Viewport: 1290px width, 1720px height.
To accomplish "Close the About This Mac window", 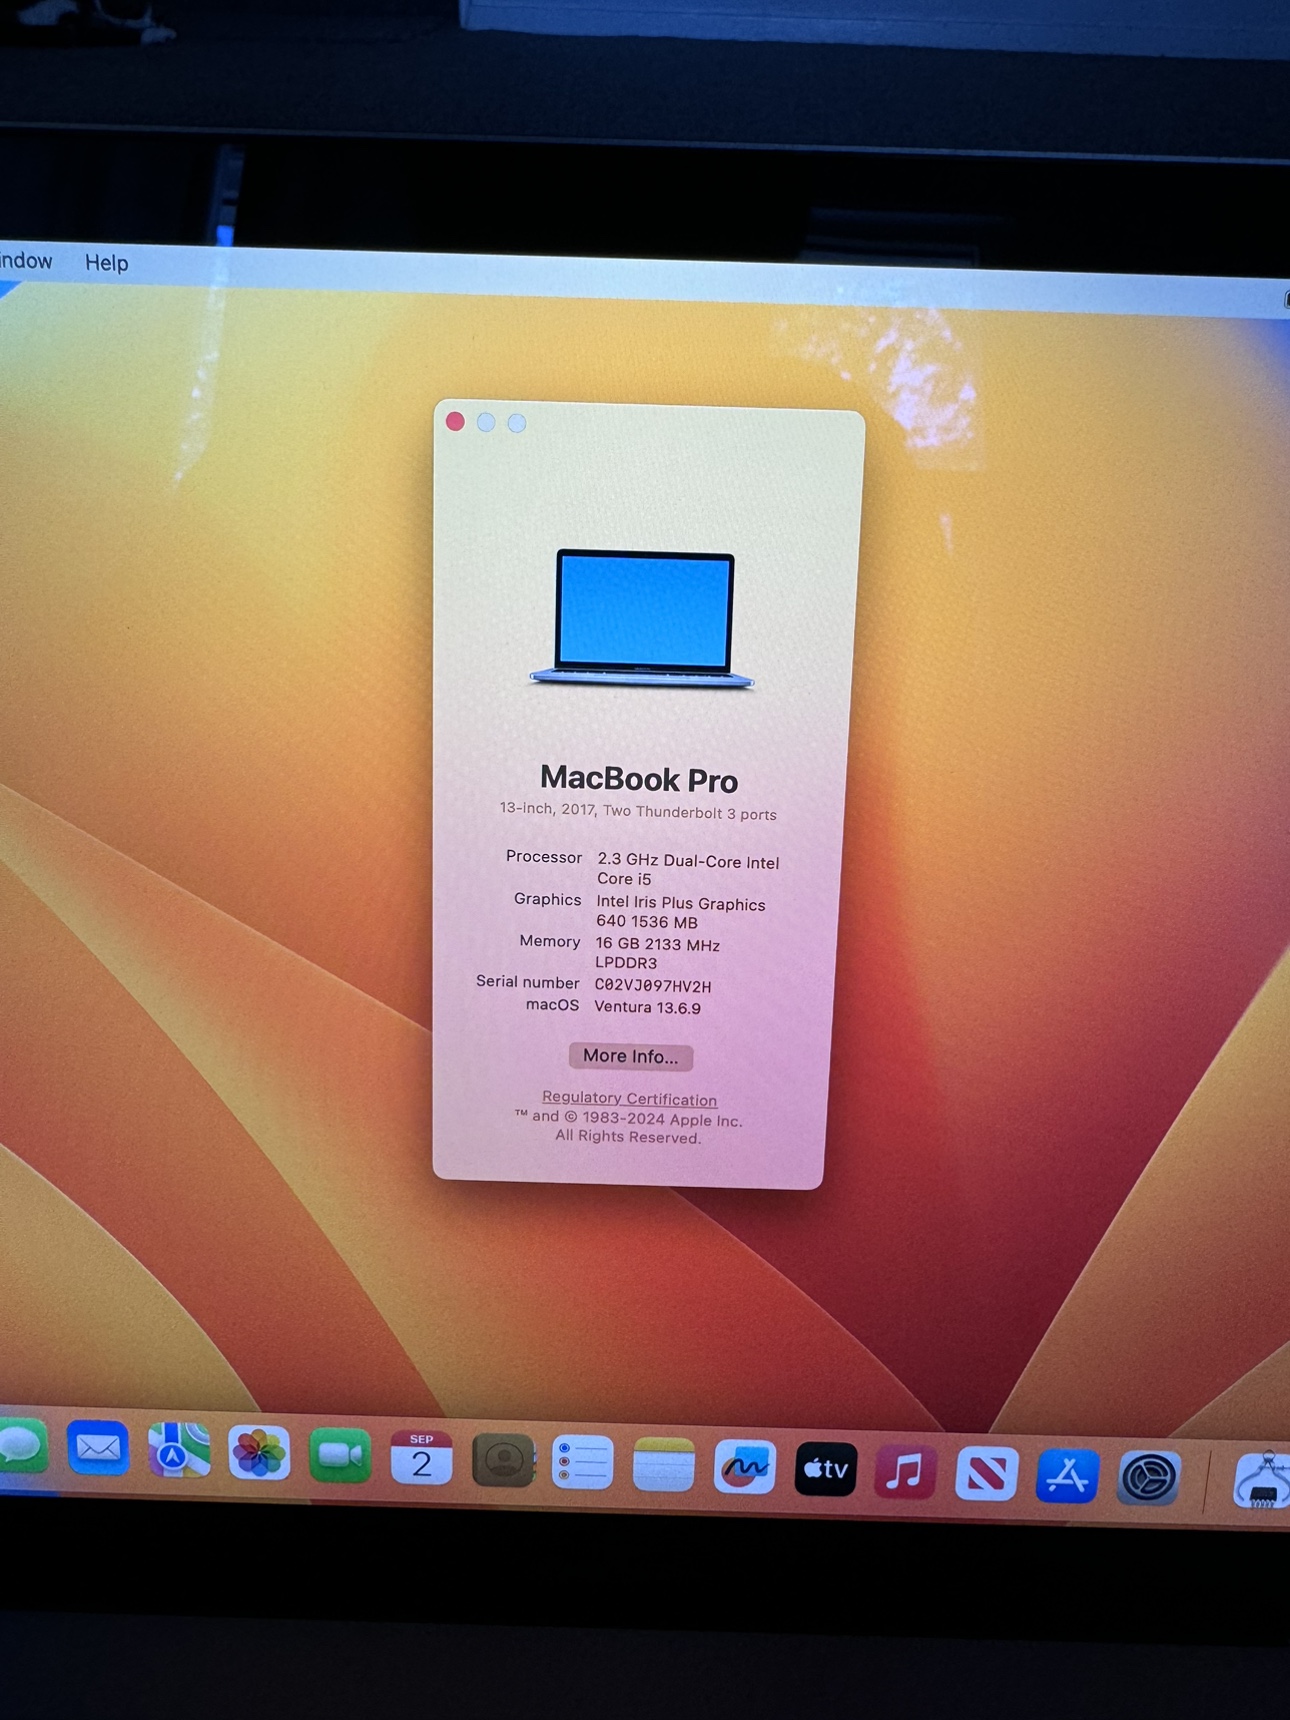I will [x=455, y=421].
